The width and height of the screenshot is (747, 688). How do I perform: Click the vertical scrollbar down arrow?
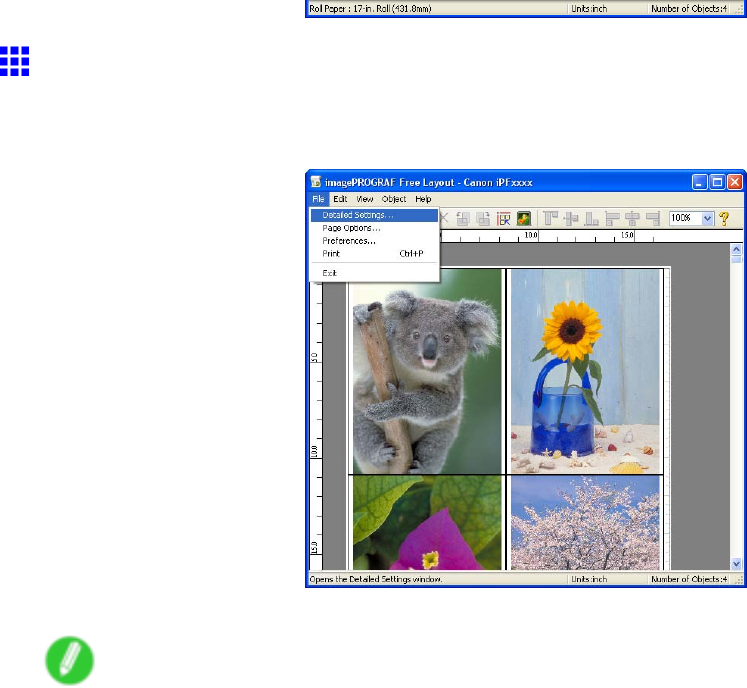[738, 564]
